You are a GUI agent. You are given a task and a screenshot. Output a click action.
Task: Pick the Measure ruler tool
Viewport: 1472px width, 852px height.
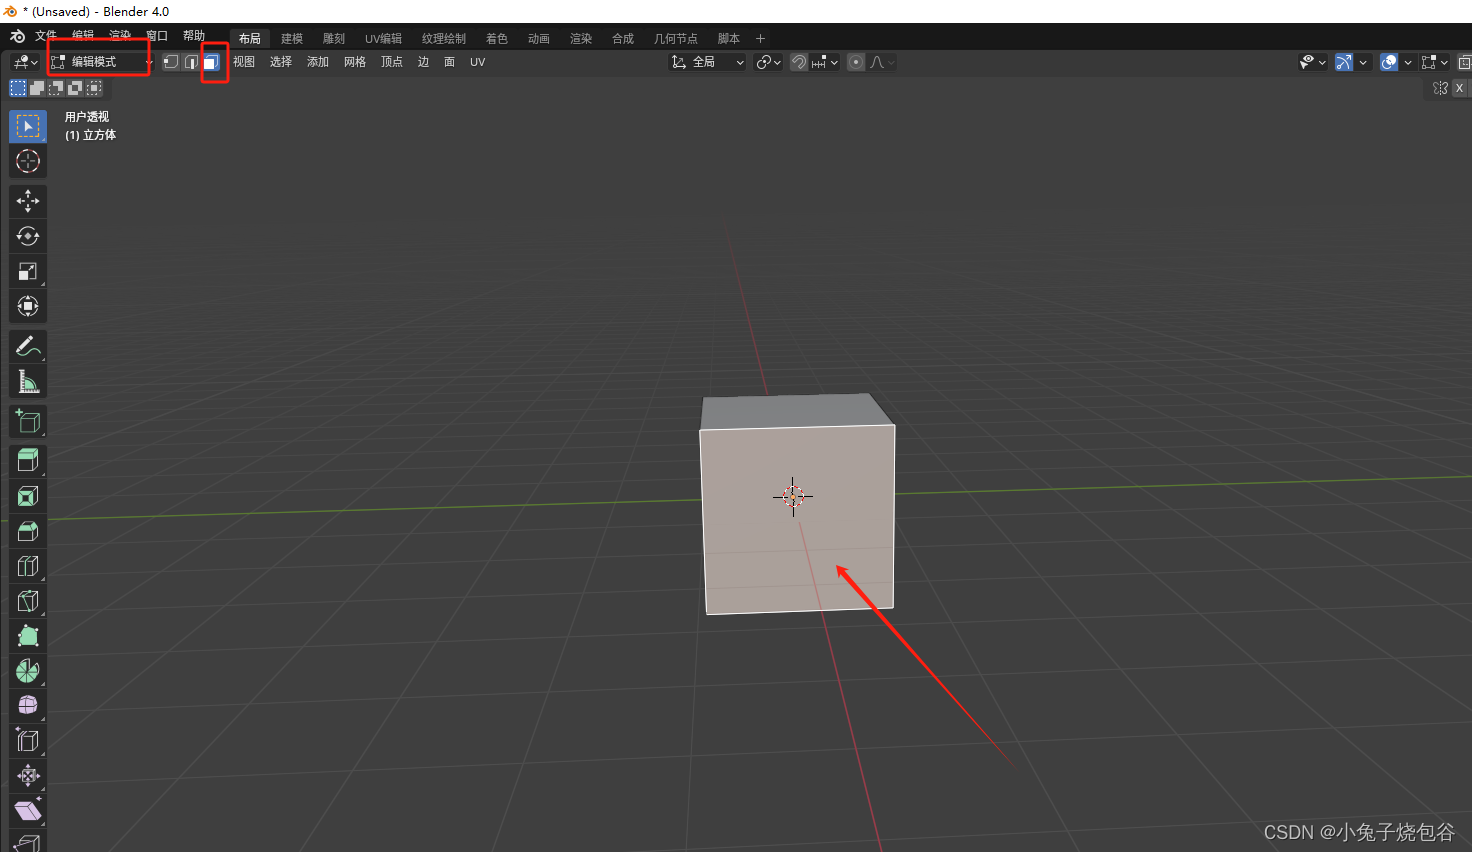28,381
